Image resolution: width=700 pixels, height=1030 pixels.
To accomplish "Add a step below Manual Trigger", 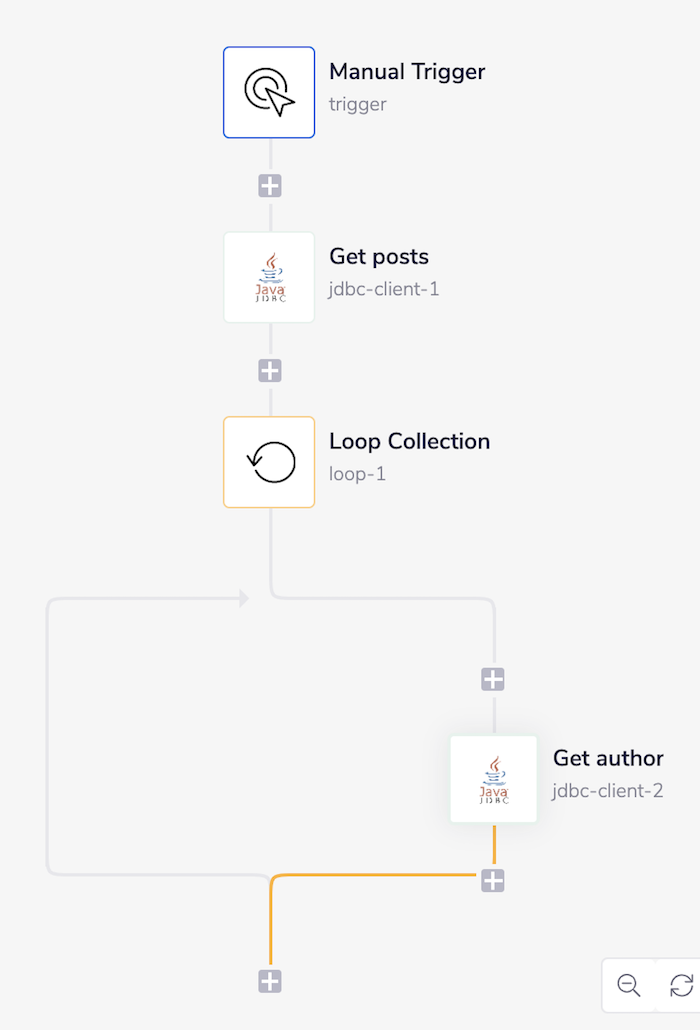I will coord(269,185).
